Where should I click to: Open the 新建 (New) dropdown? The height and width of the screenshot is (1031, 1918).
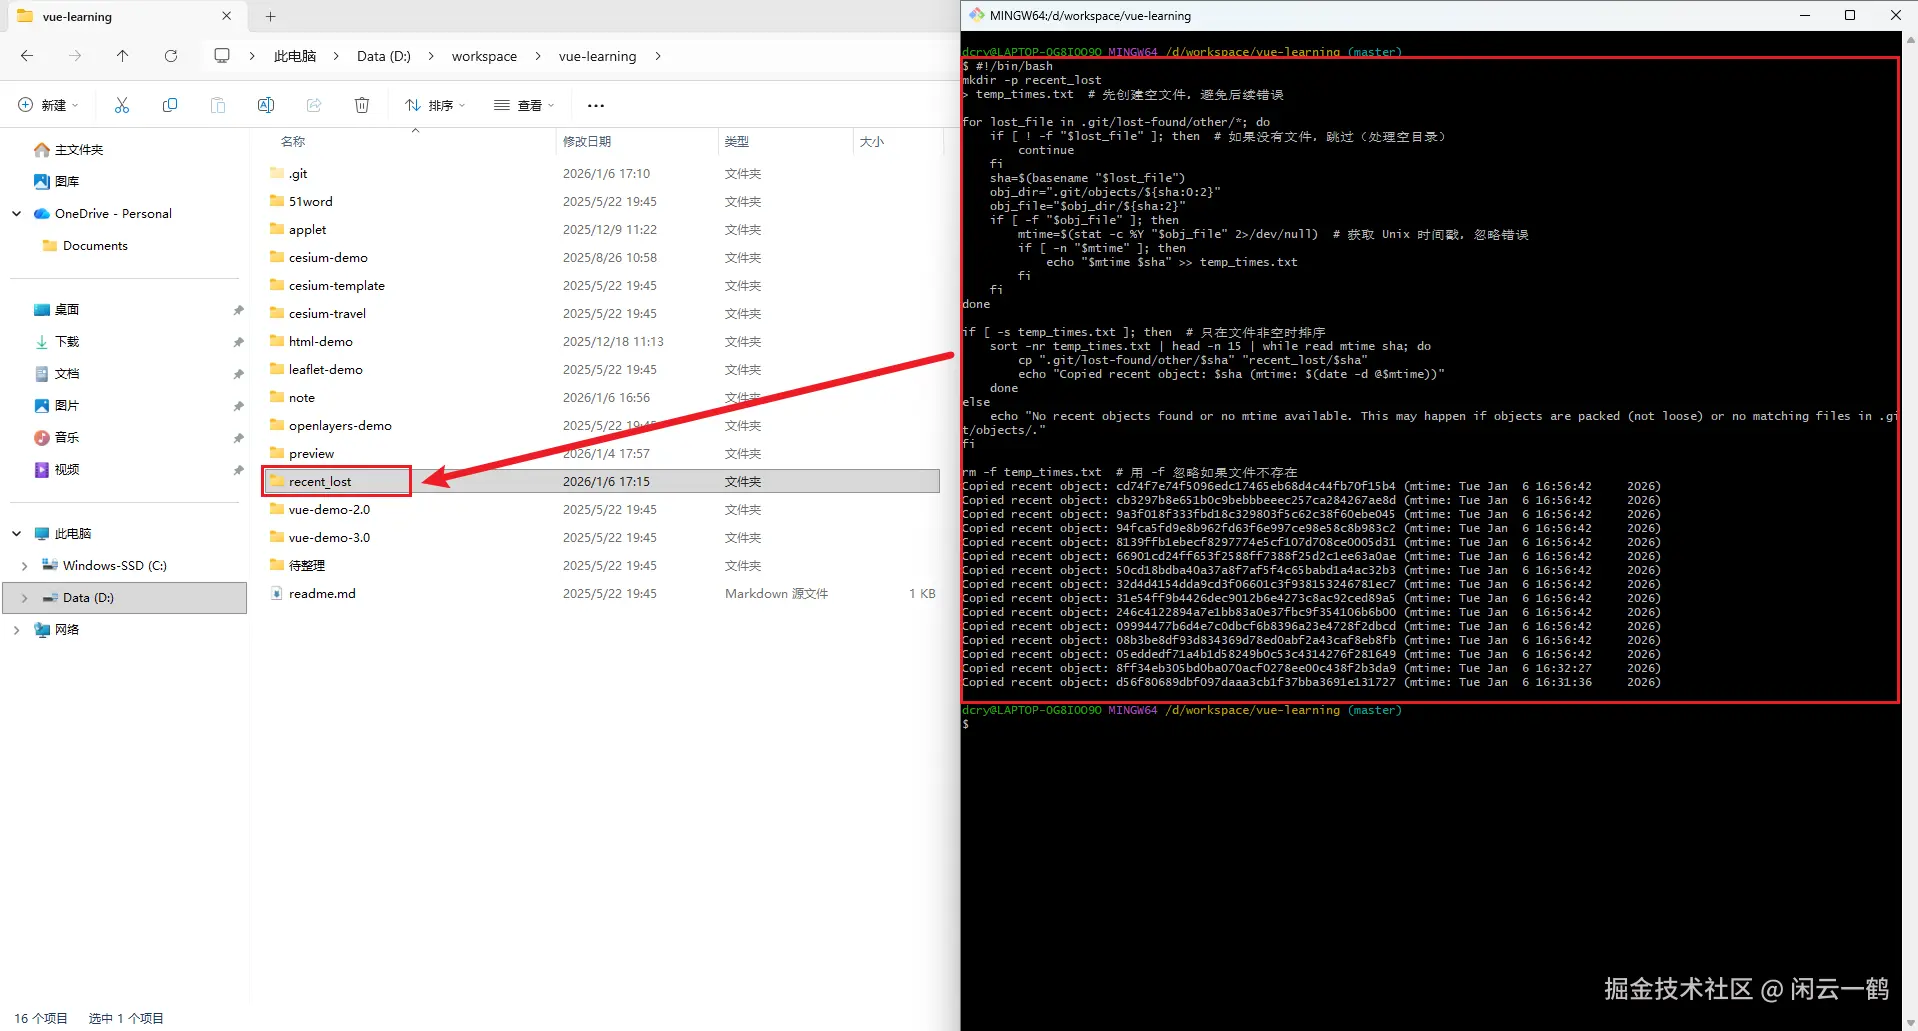[48, 105]
